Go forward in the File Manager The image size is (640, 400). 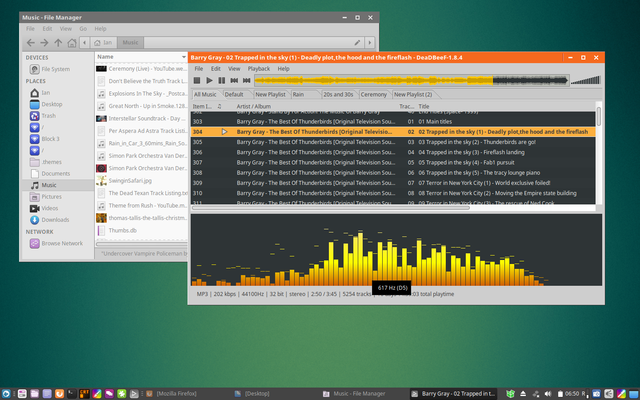(44, 42)
